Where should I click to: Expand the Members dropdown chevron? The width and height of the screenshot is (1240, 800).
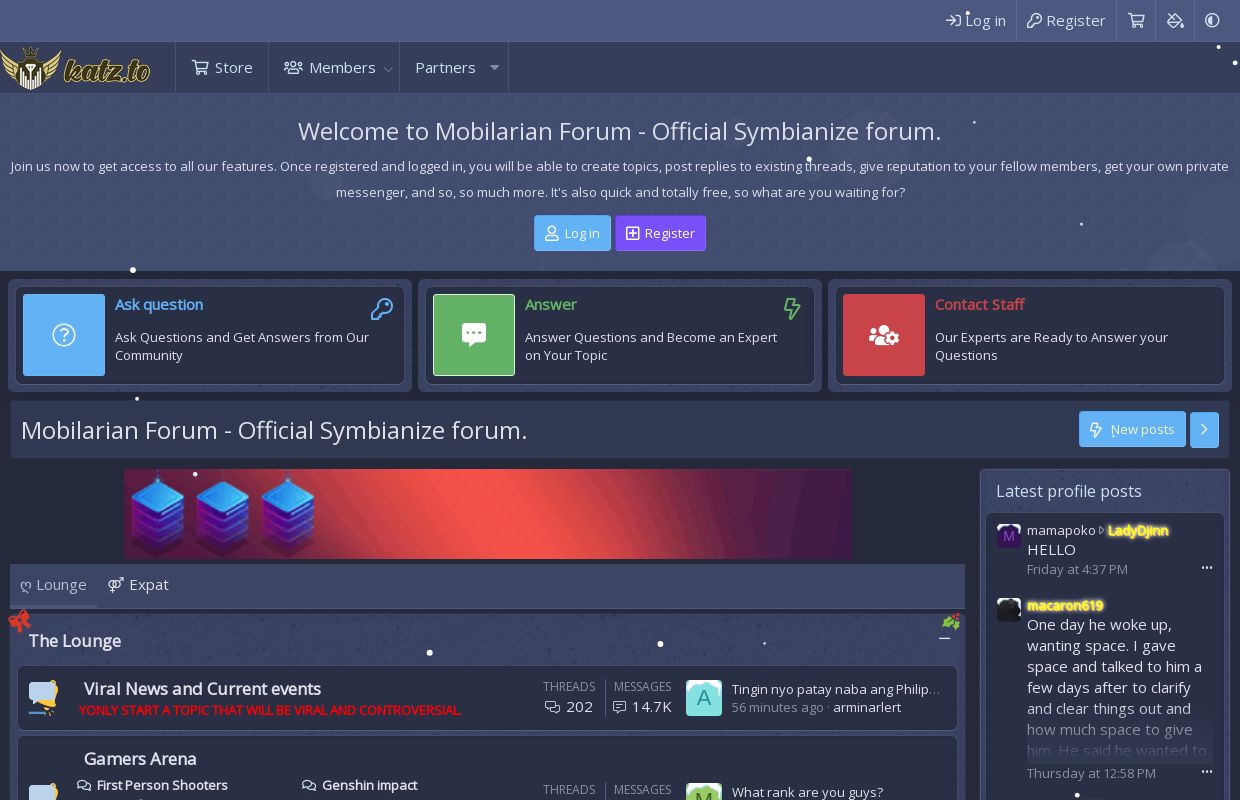[388, 70]
